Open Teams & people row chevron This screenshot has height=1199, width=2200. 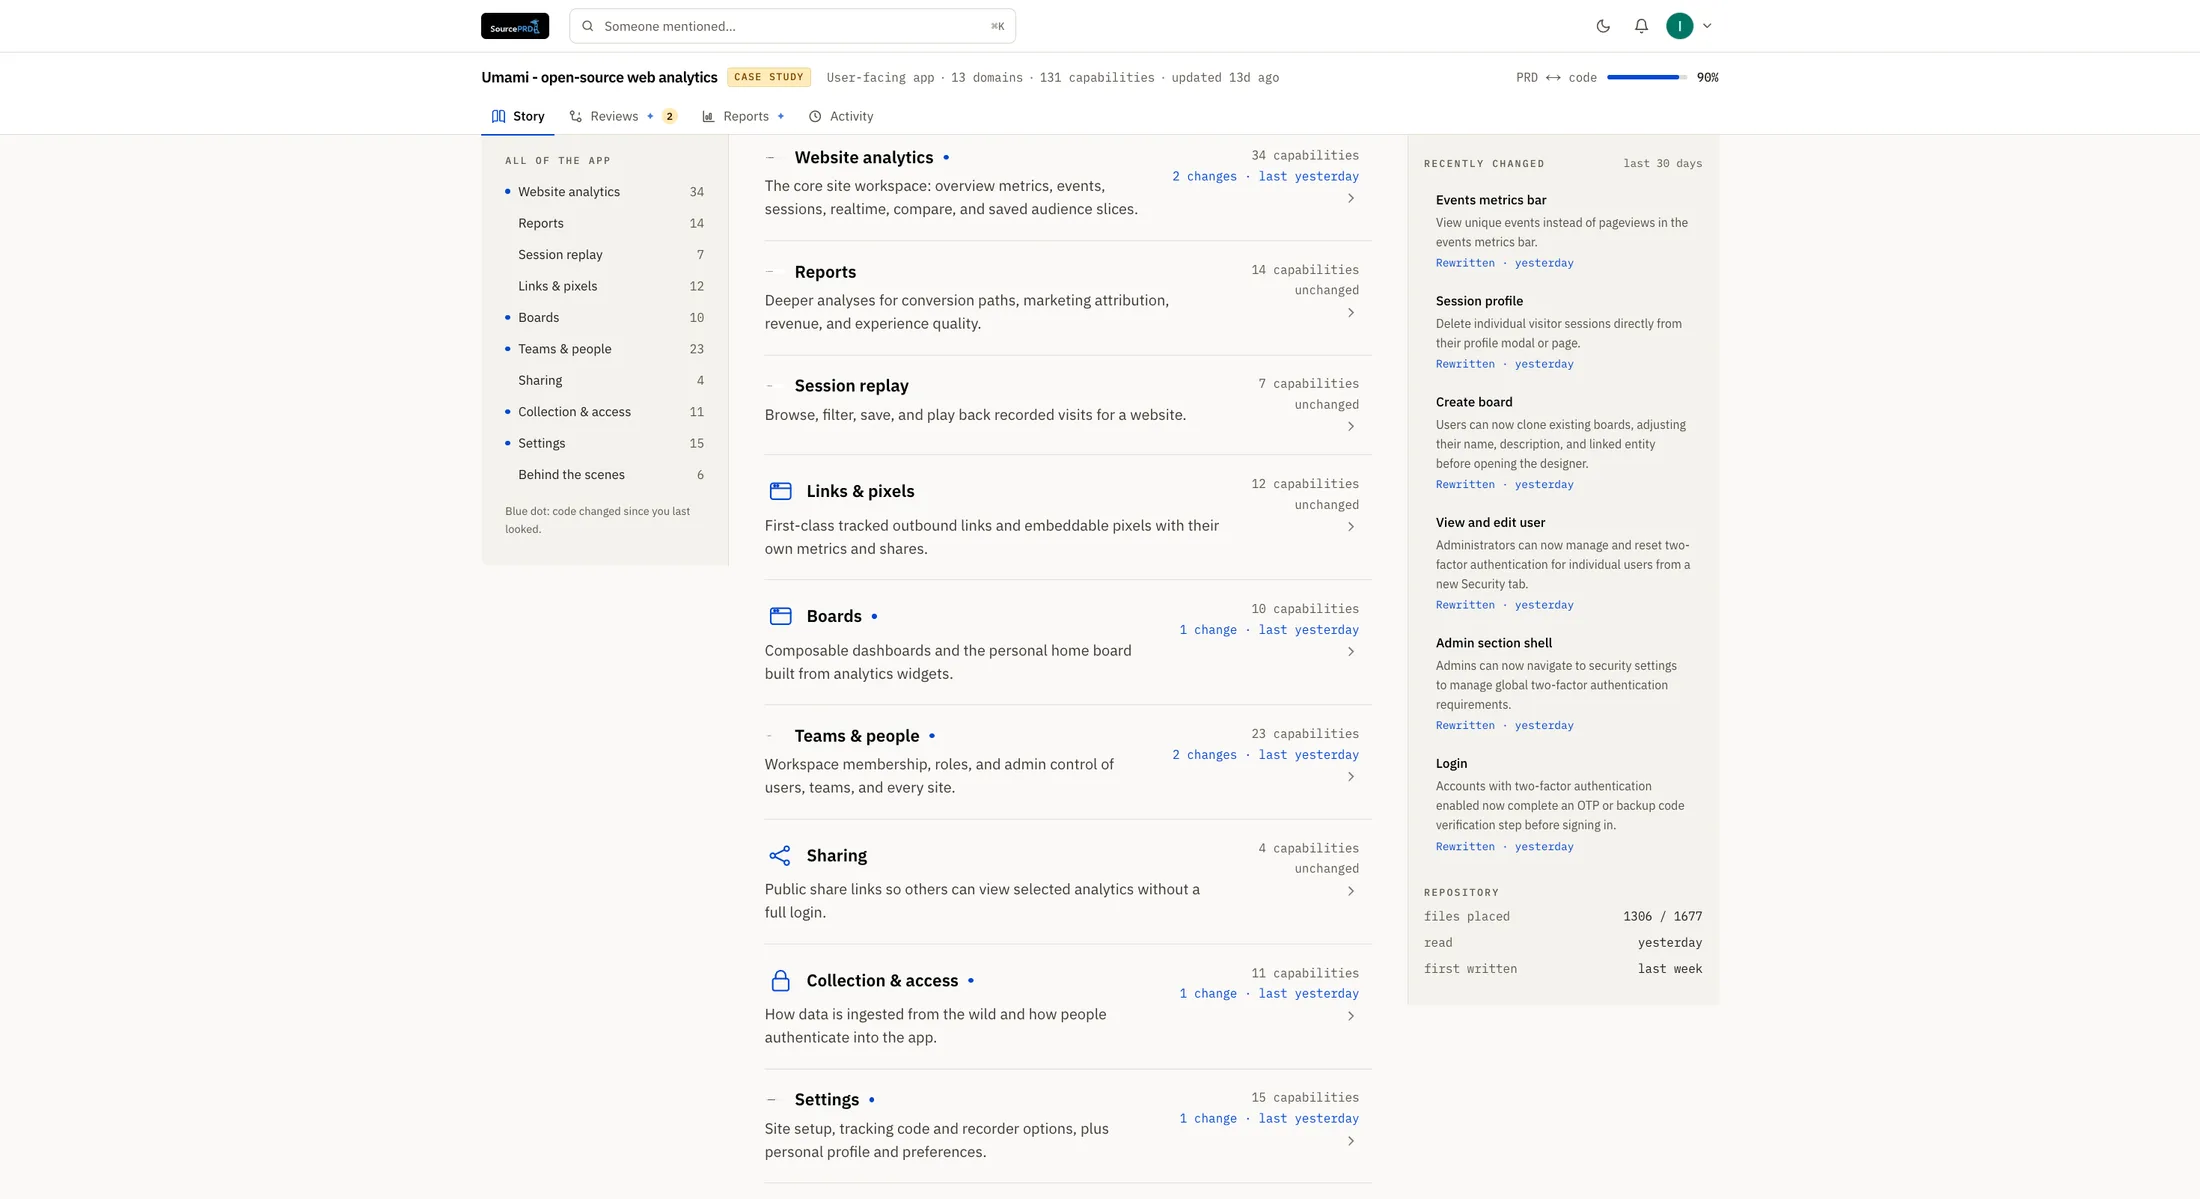click(x=1351, y=777)
